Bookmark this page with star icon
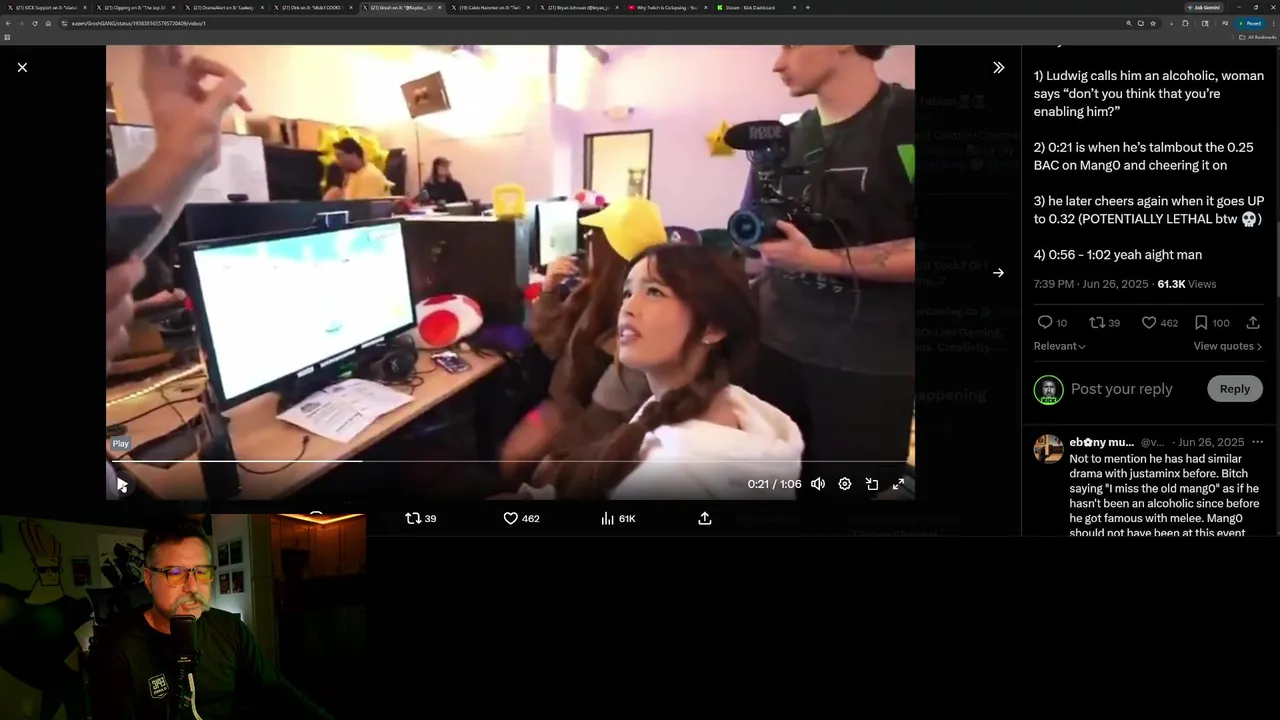The height and width of the screenshot is (720, 1280). (x=1153, y=23)
